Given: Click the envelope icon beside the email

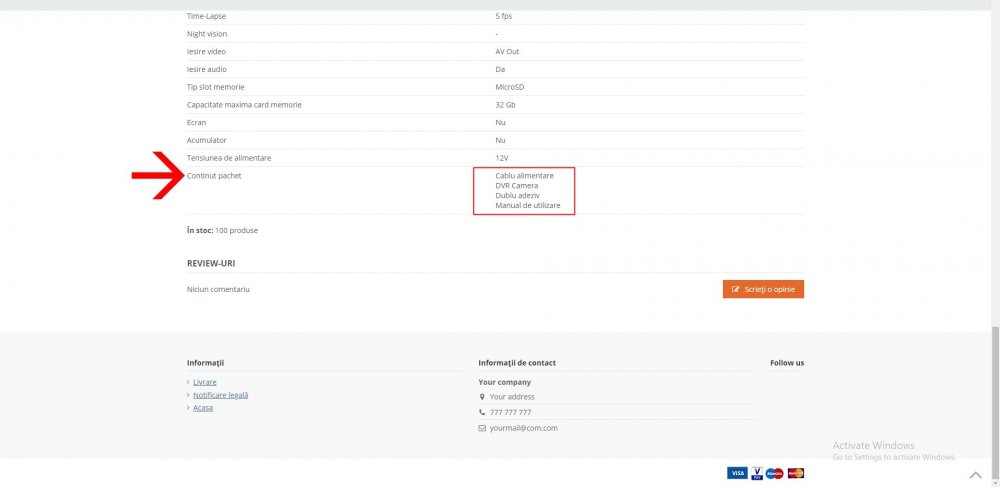Looking at the screenshot, I should (x=482, y=428).
